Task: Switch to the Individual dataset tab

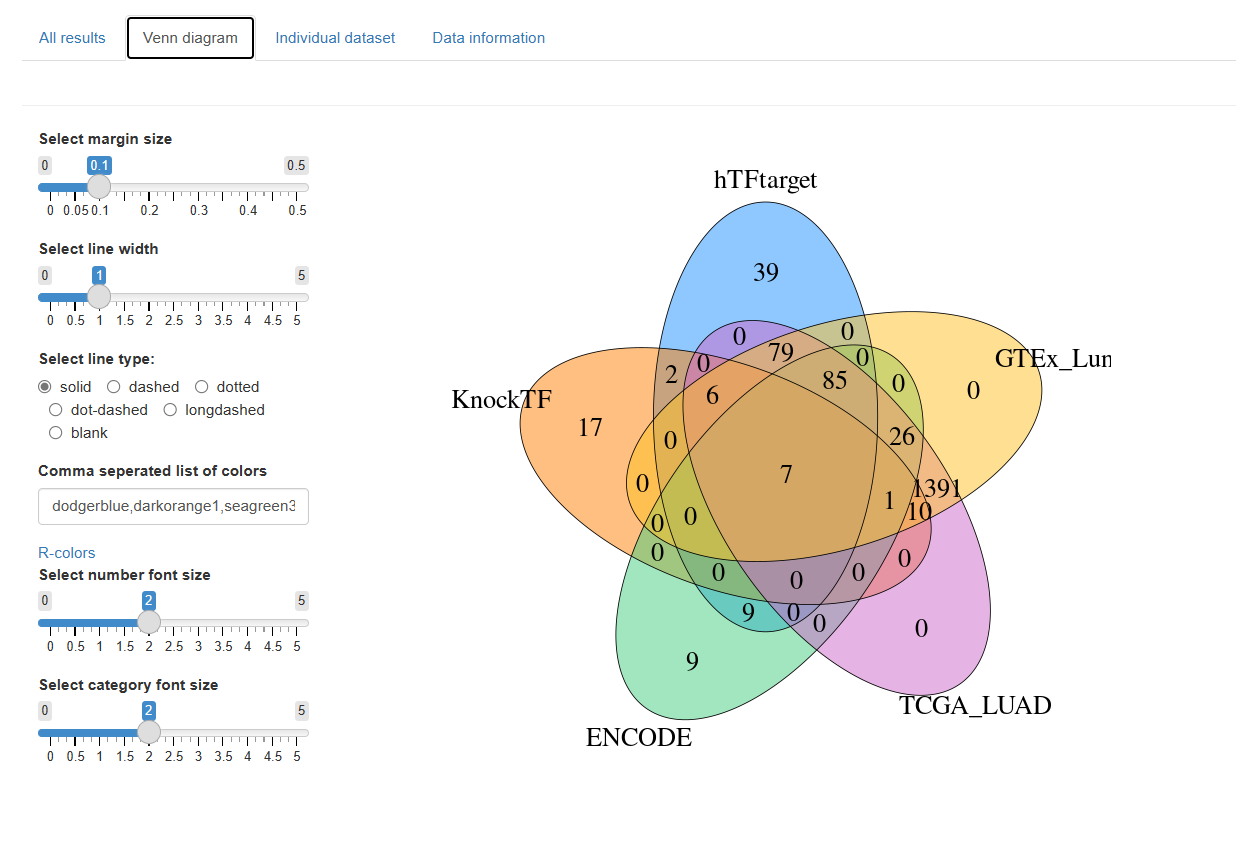Action: coord(335,38)
